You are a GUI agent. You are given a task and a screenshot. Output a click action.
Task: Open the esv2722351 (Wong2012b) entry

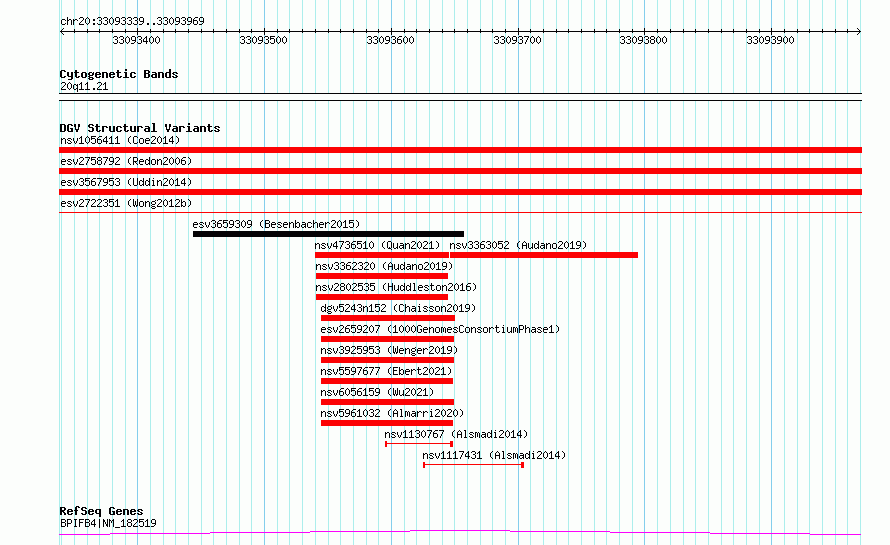pos(126,203)
